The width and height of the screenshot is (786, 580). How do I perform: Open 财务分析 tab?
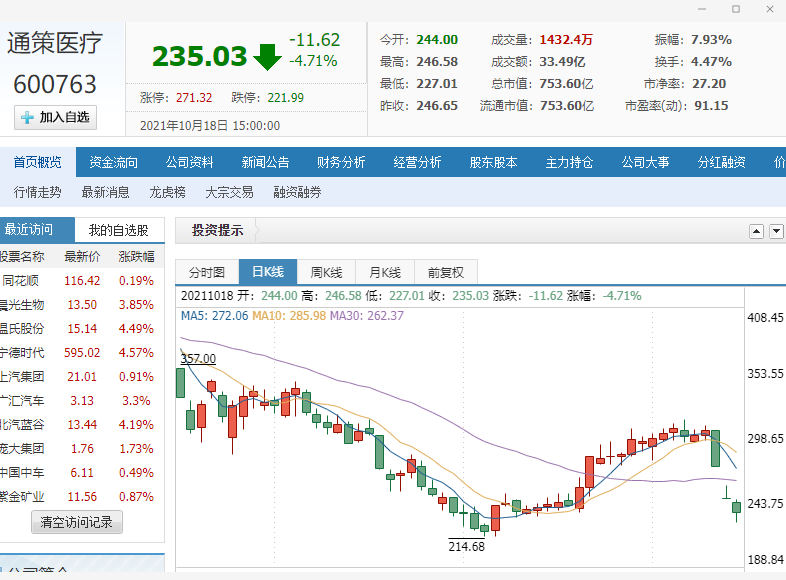pos(341,162)
